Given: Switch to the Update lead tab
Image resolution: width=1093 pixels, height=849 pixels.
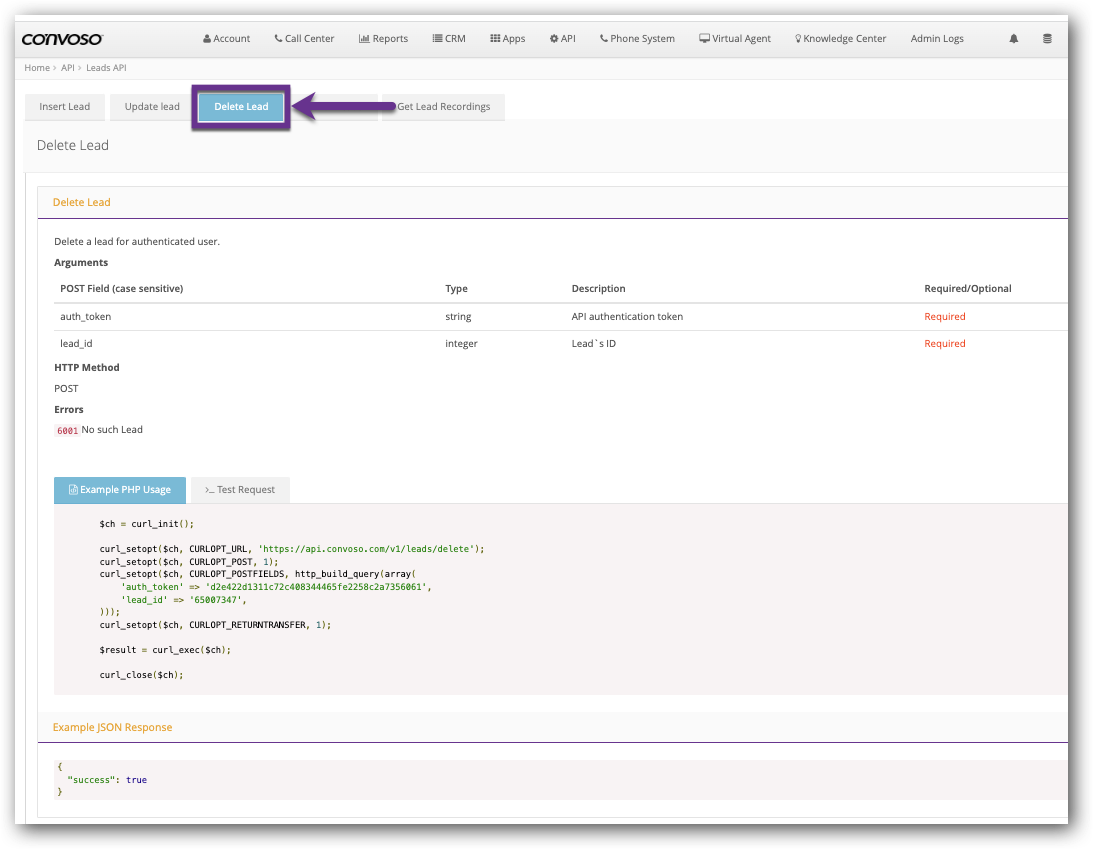Looking at the screenshot, I should 152,107.
